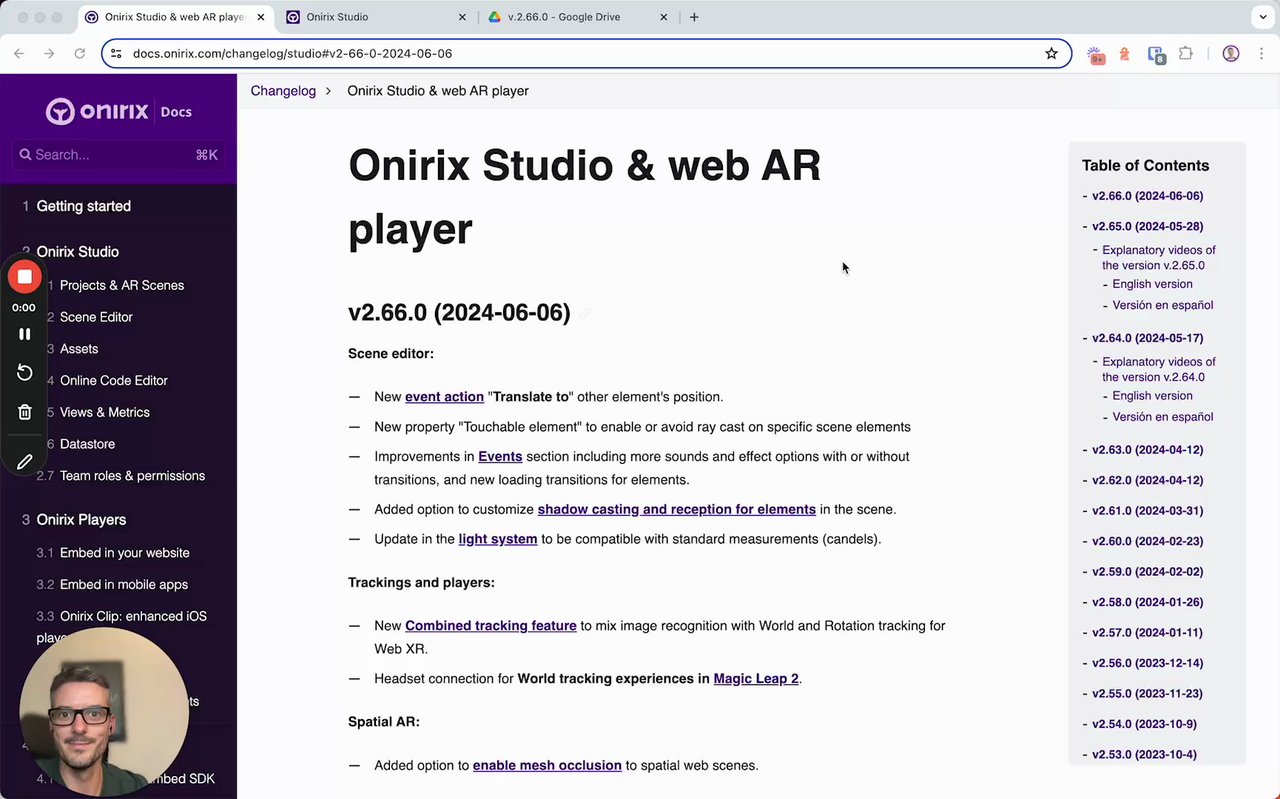Open Onirix Players sidebar section
Image resolution: width=1280 pixels, height=799 pixels.
(81, 520)
